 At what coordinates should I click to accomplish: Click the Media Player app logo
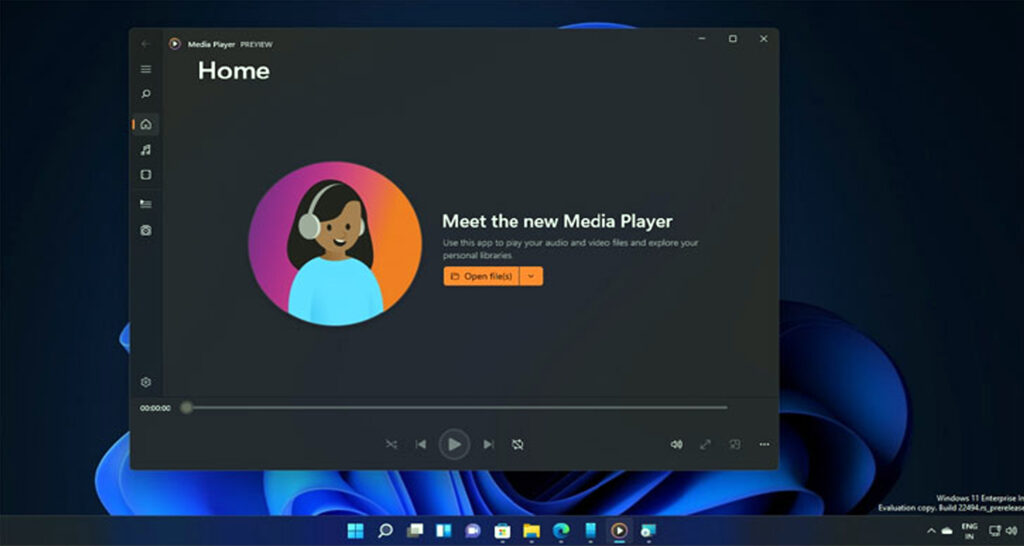point(174,44)
